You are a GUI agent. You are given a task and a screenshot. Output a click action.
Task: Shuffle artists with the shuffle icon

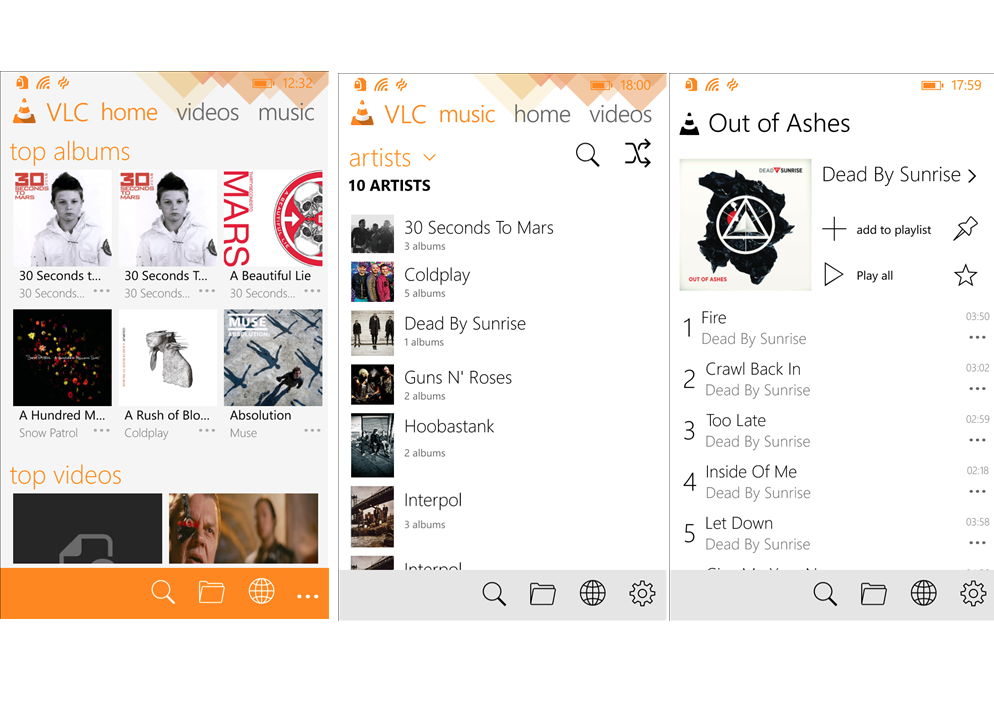[637, 153]
